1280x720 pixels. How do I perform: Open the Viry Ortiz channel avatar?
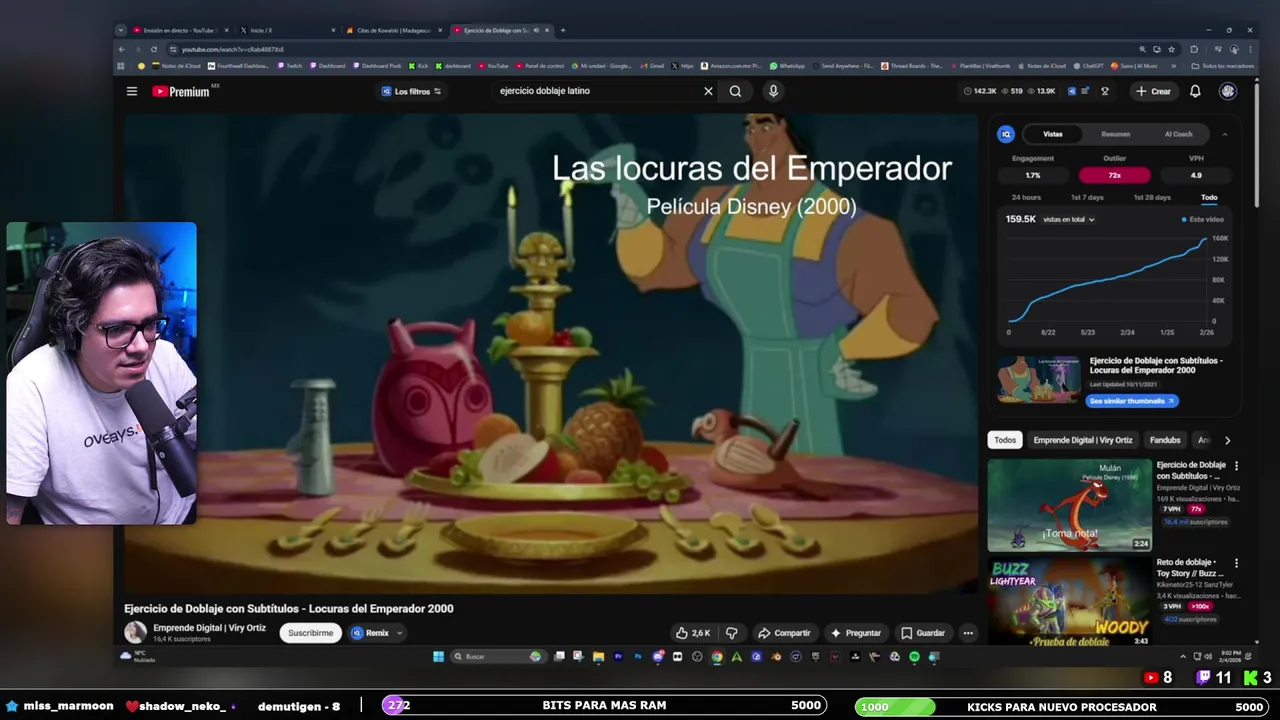(135, 632)
